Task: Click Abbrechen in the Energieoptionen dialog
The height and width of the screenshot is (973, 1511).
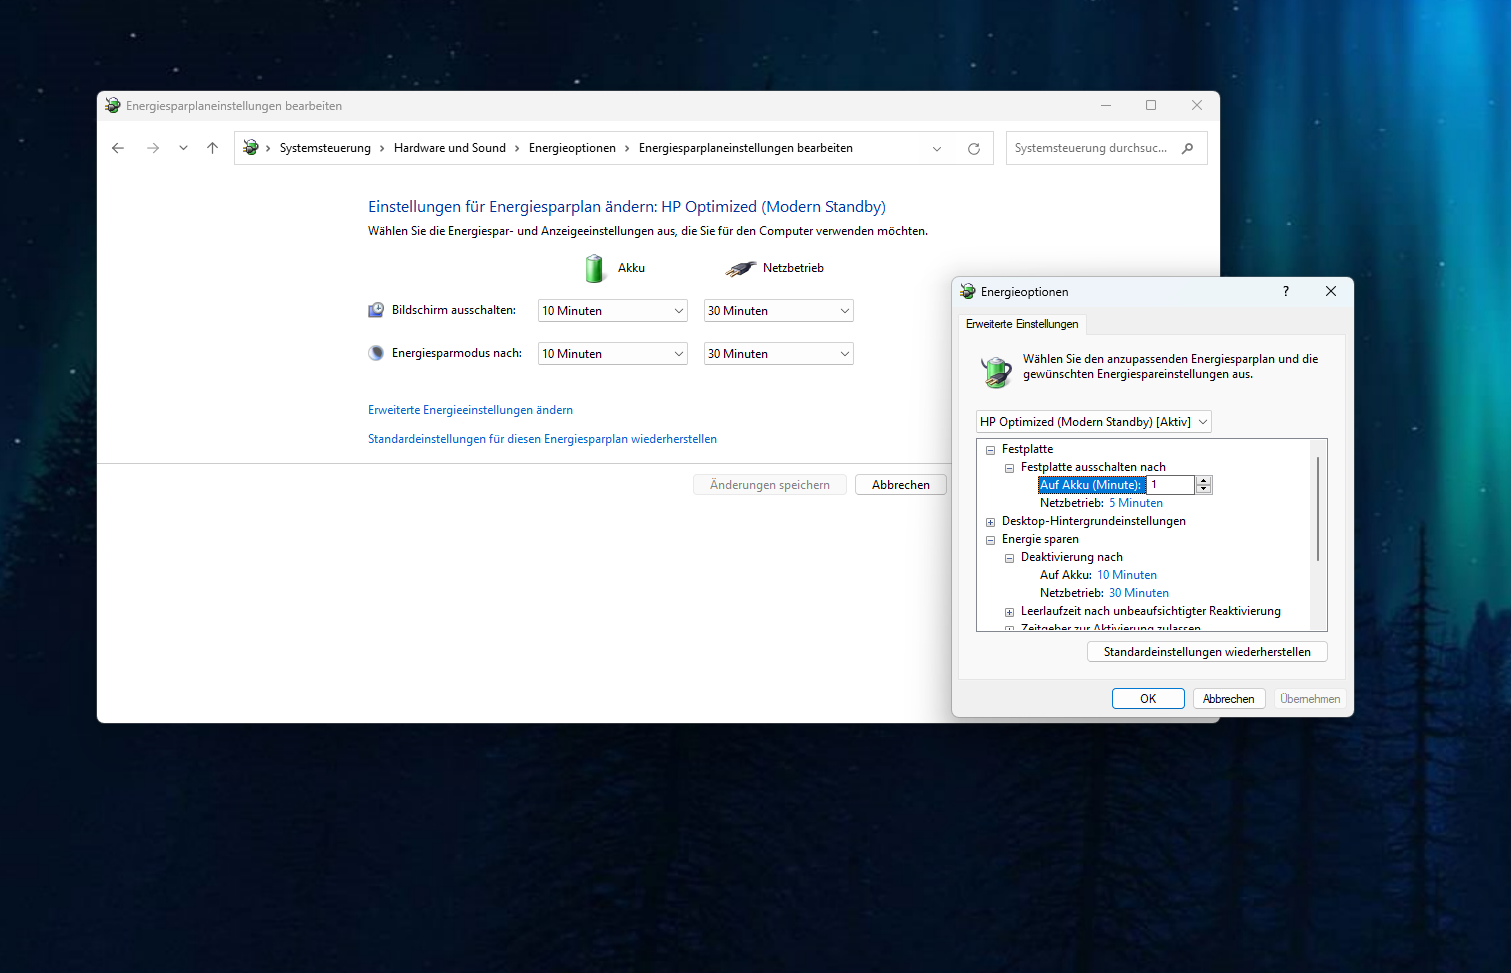Action: (x=1229, y=699)
